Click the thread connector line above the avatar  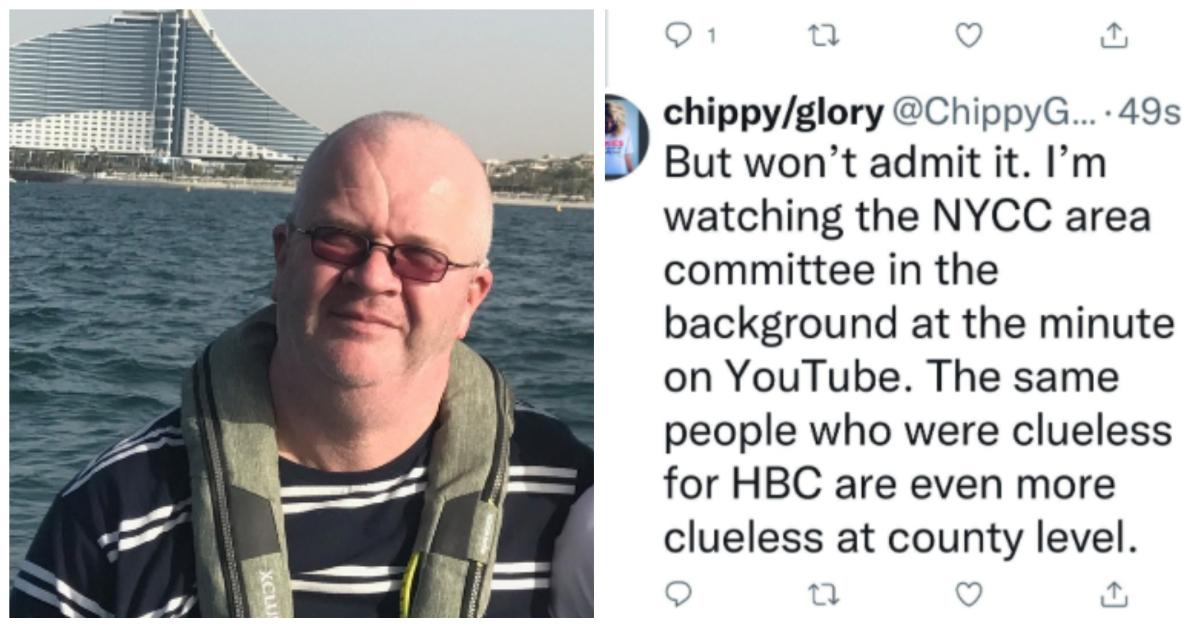[x=606, y=47]
